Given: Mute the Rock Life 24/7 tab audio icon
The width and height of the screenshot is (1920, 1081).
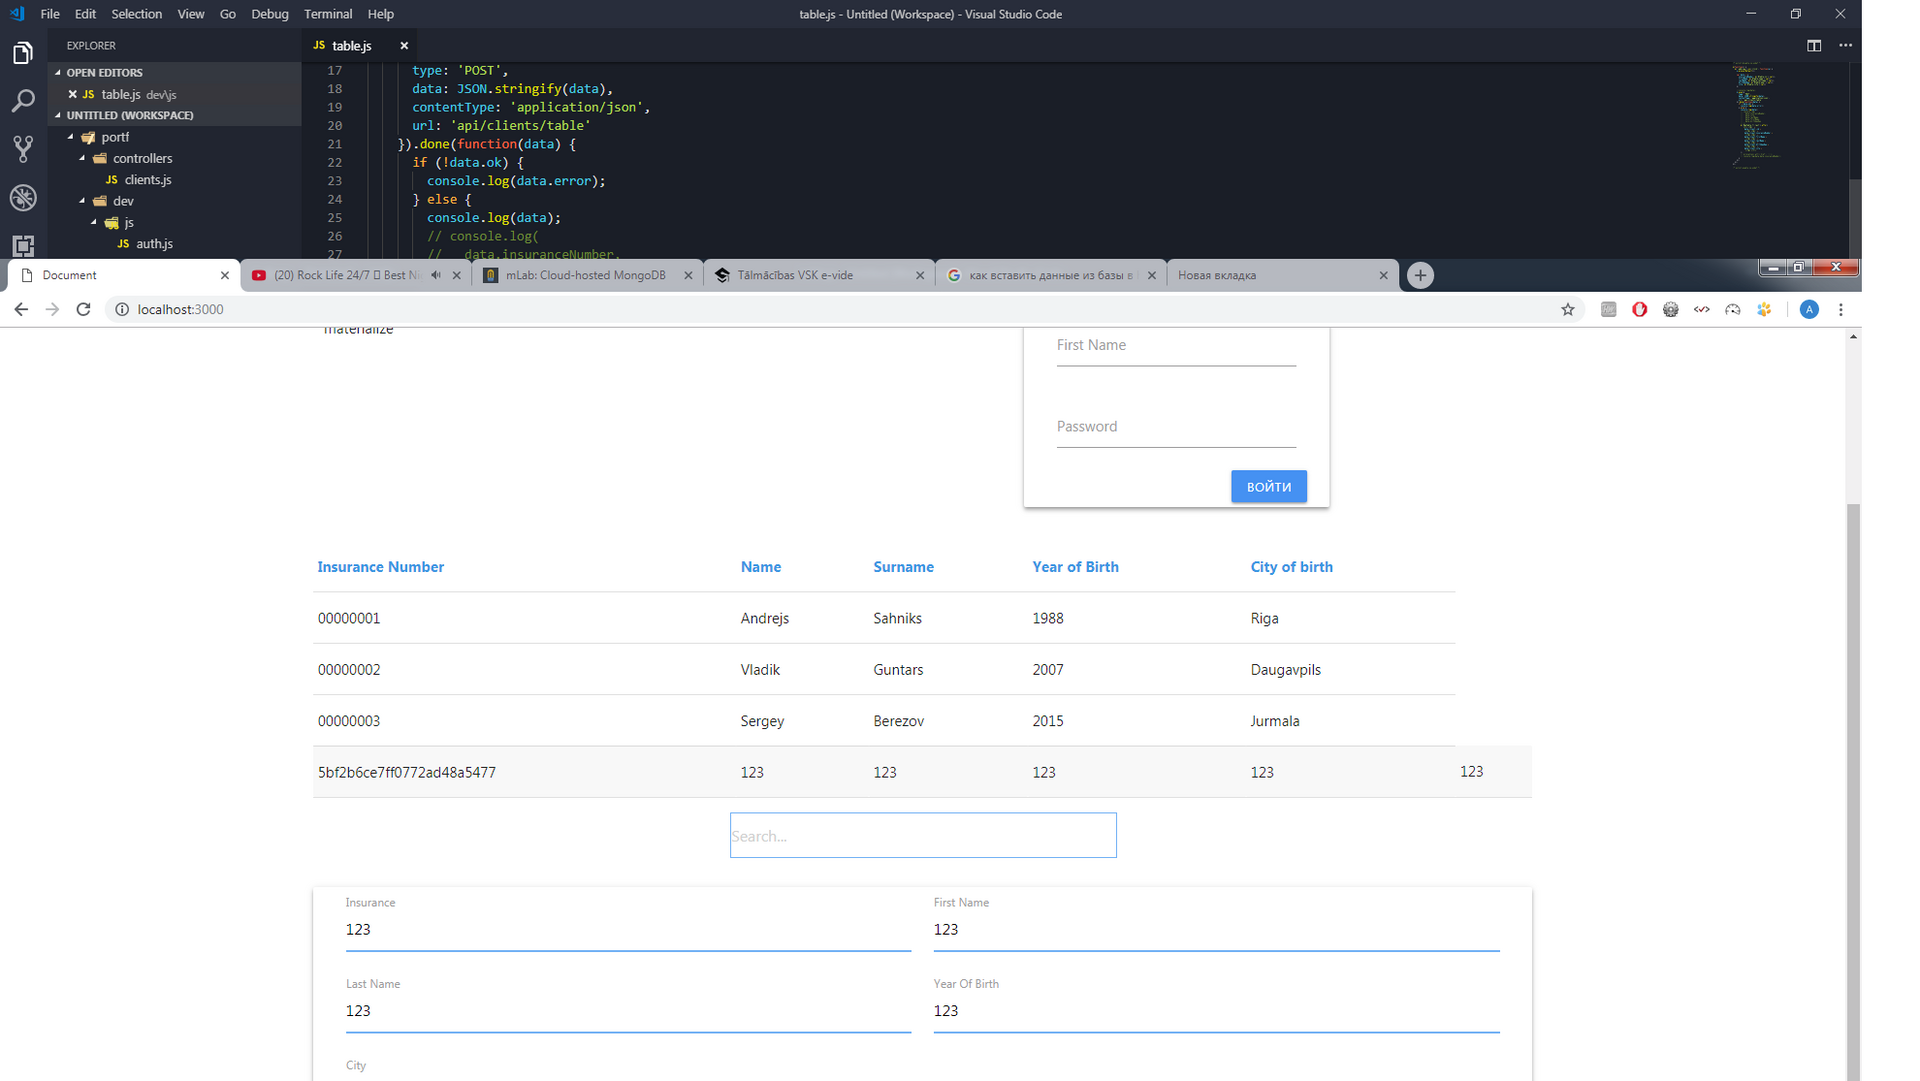Looking at the screenshot, I should (436, 275).
